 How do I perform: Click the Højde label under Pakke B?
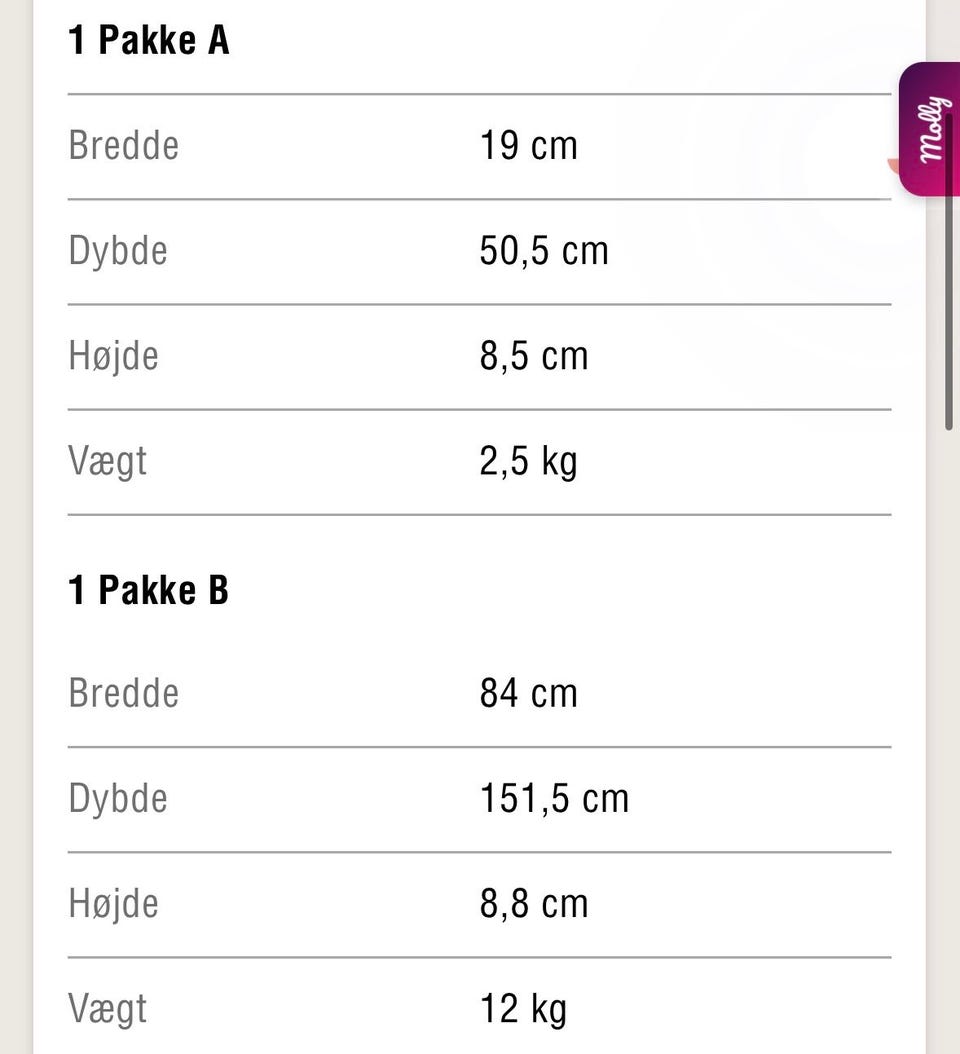[114, 903]
